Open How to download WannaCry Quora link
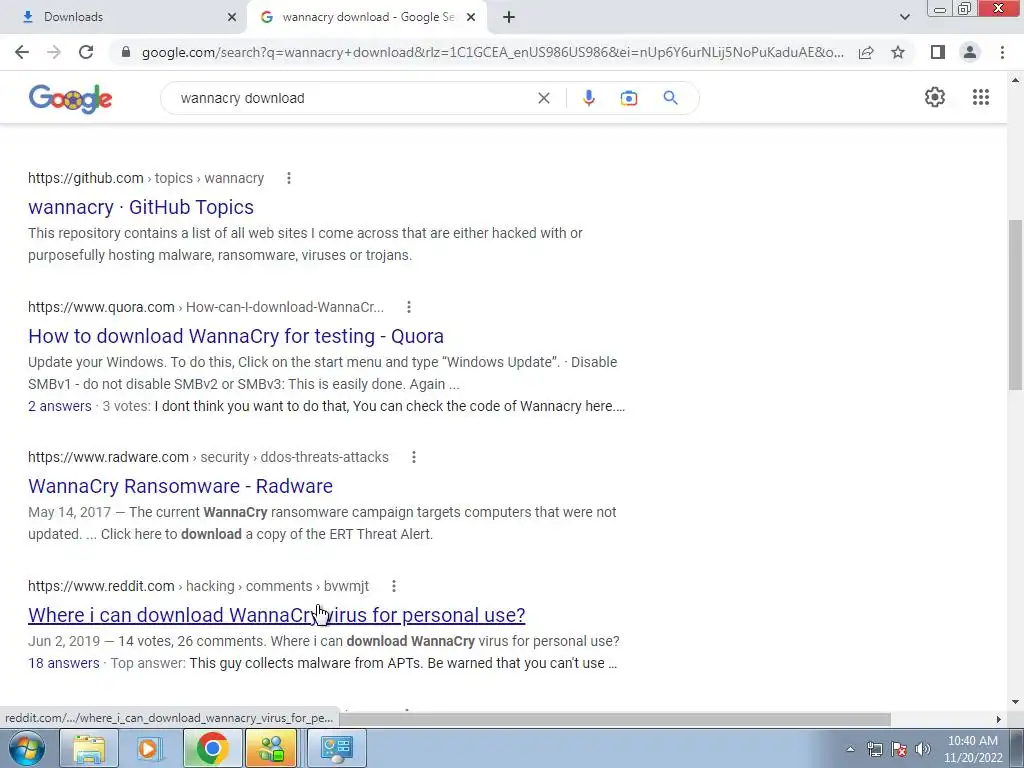1024x768 pixels. pyautogui.click(x=236, y=336)
